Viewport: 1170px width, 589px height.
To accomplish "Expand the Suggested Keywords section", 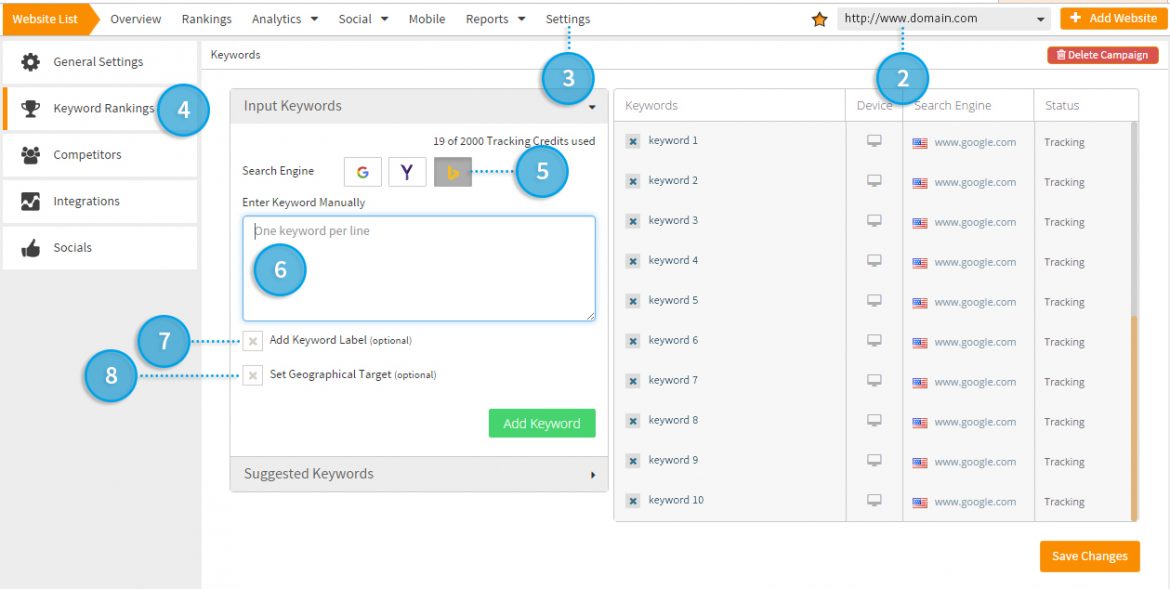I will [419, 474].
